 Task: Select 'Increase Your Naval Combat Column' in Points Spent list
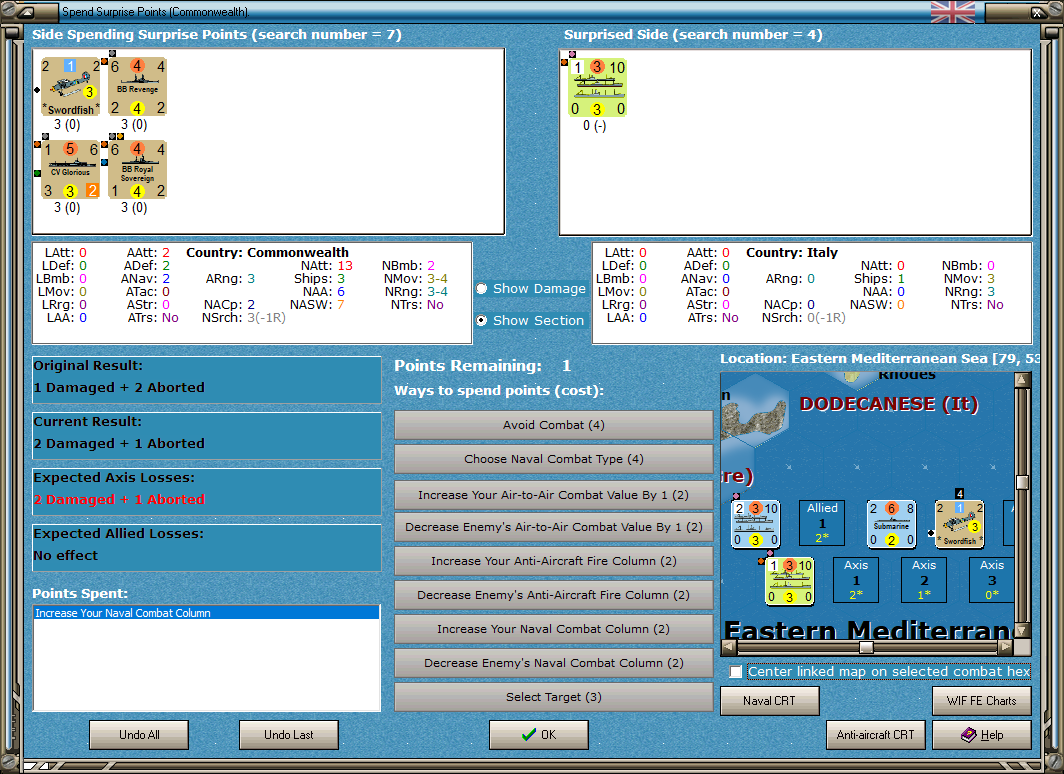(206, 613)
